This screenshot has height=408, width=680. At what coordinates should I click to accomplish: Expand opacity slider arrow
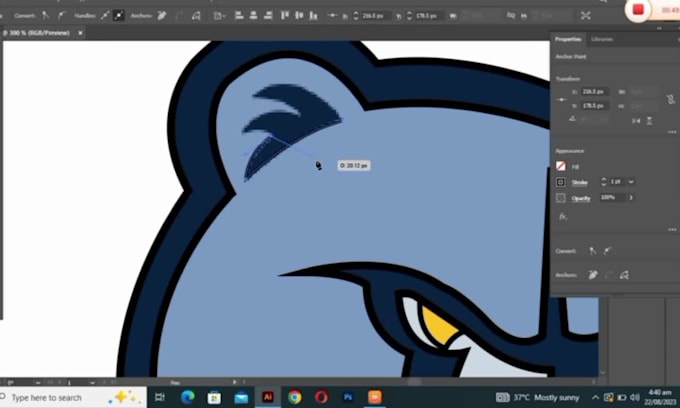coord(631,198)
